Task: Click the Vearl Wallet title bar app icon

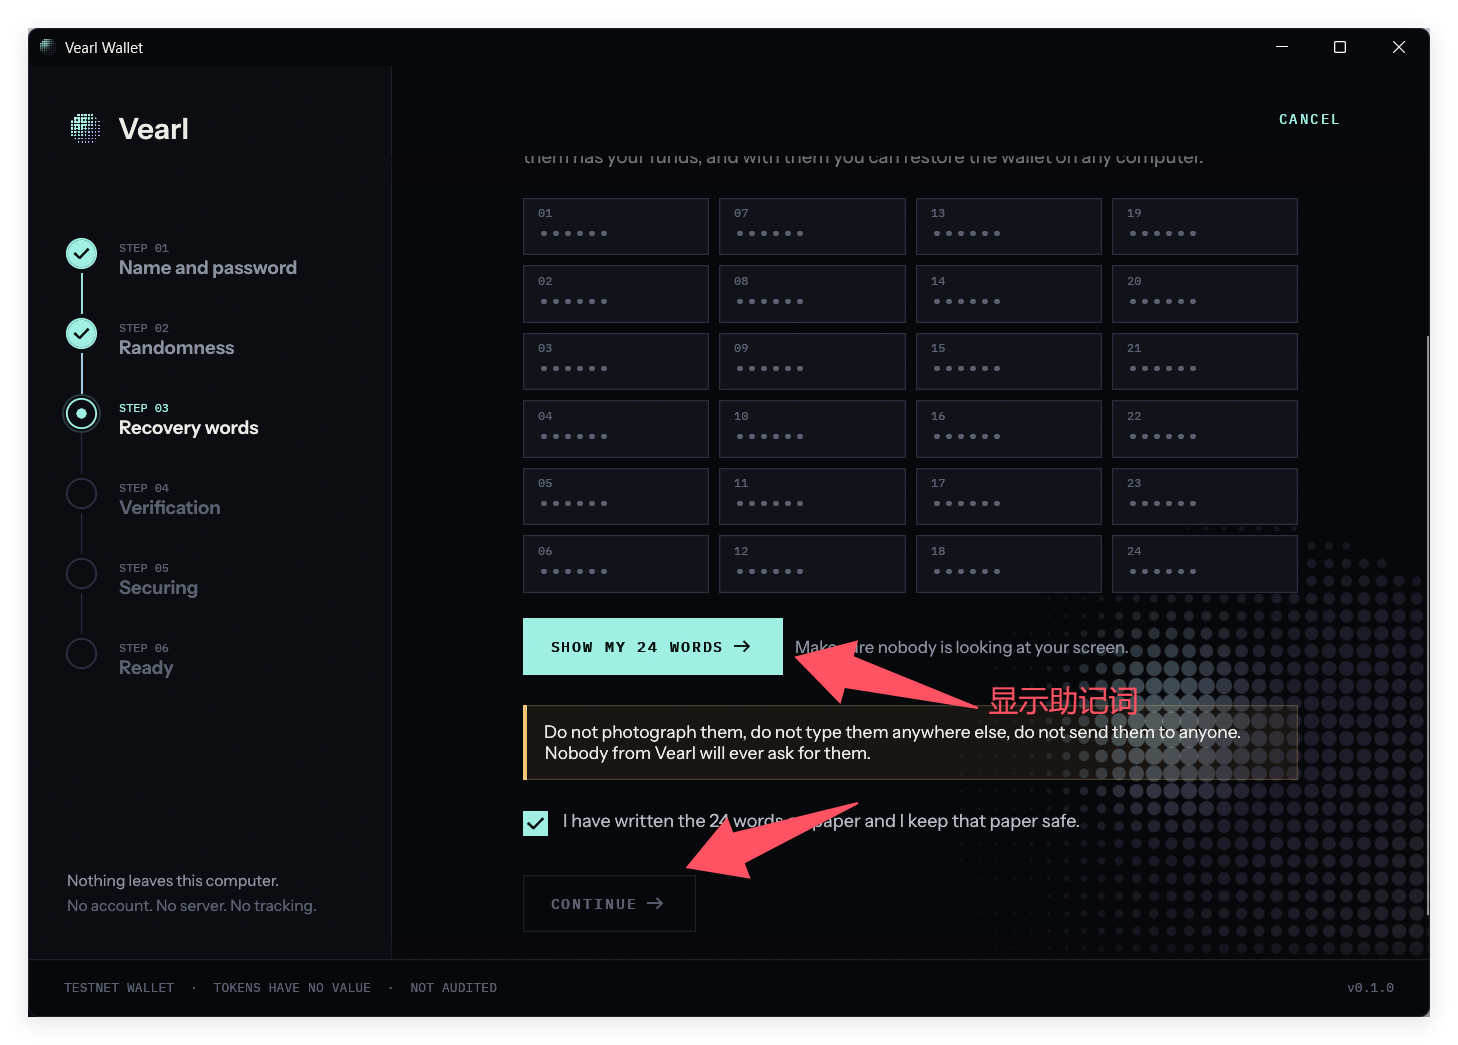Action: pyautogui.click(x=46, y=47)
